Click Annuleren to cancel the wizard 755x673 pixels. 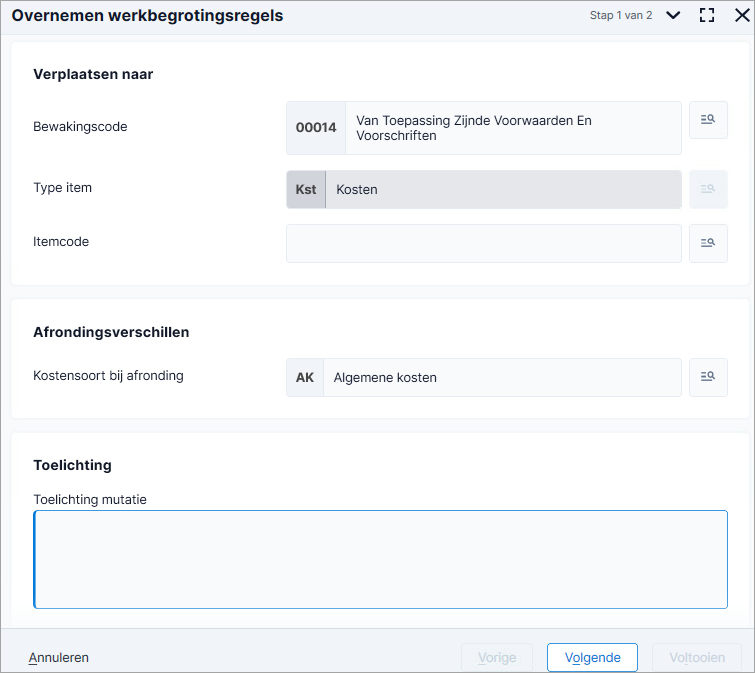(58, 657)
